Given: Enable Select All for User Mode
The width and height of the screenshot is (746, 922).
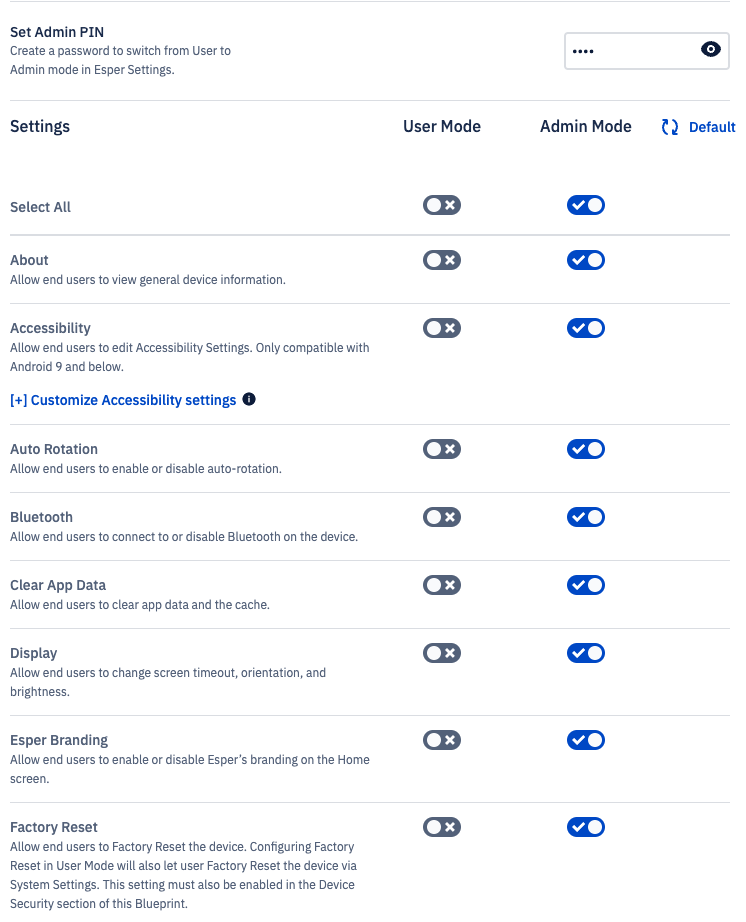Looking at the screenshot, I should pyautogui.click(x=441, y=205).
